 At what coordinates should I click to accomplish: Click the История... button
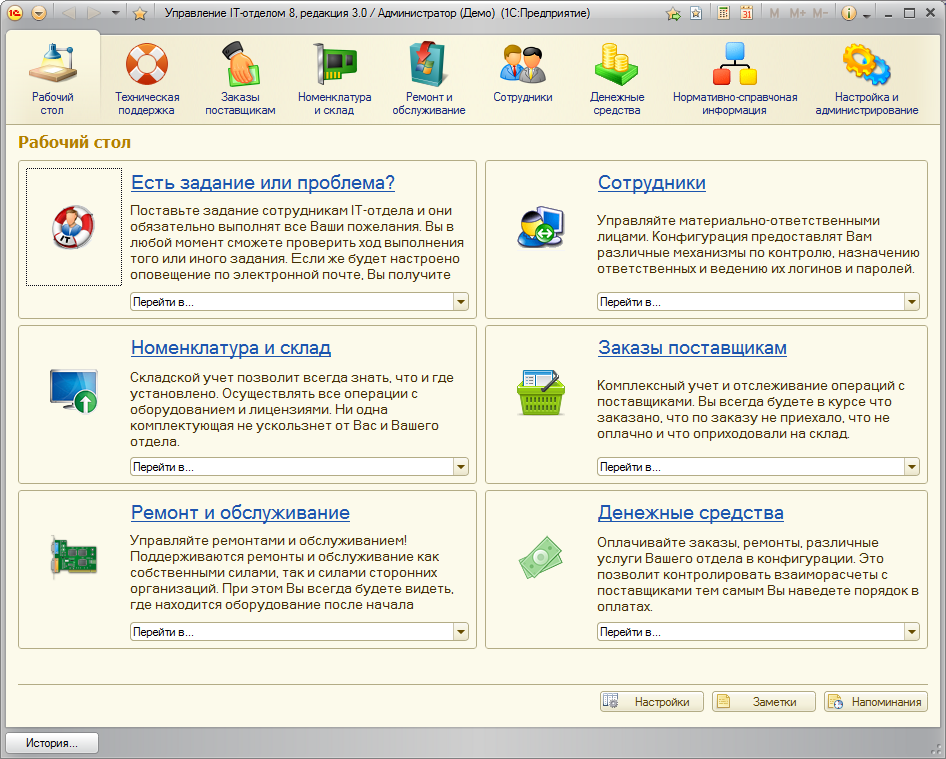(x=52, y=743)
